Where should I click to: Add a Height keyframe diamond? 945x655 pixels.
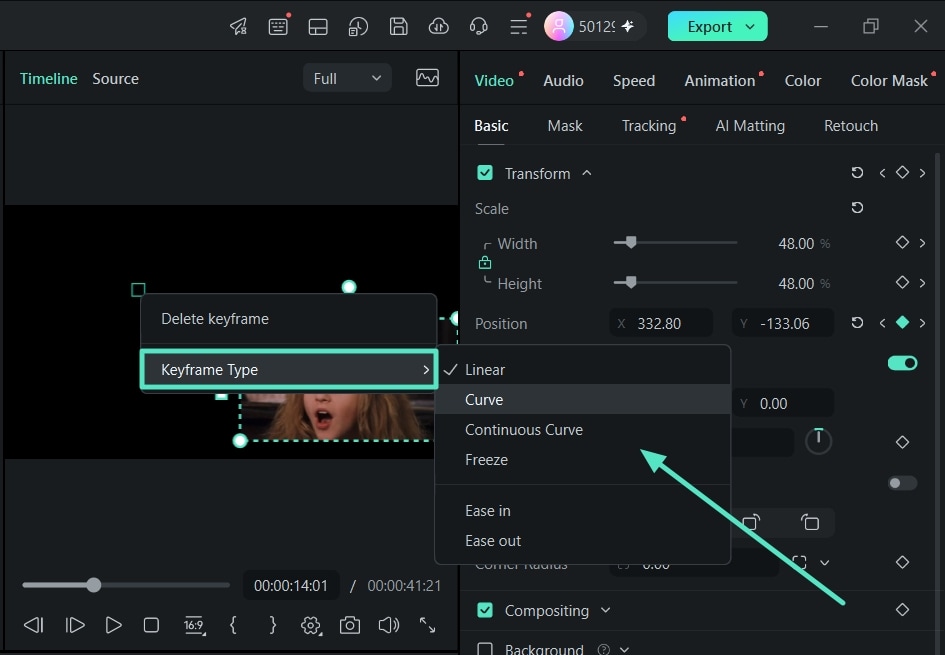[x=902, y=283]
